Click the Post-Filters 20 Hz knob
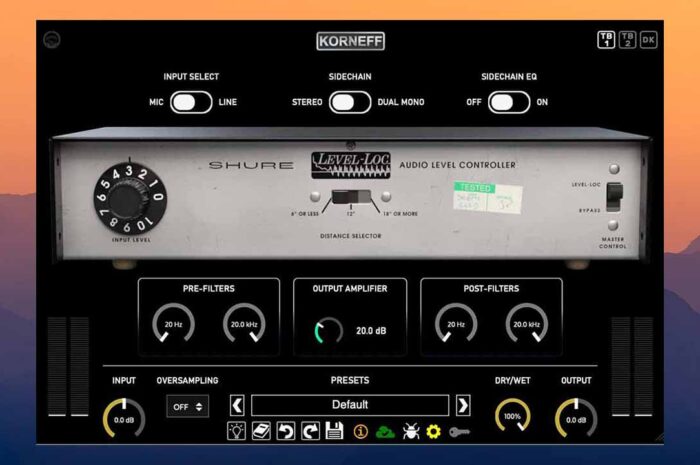The image size is (700, 465). 456,324
